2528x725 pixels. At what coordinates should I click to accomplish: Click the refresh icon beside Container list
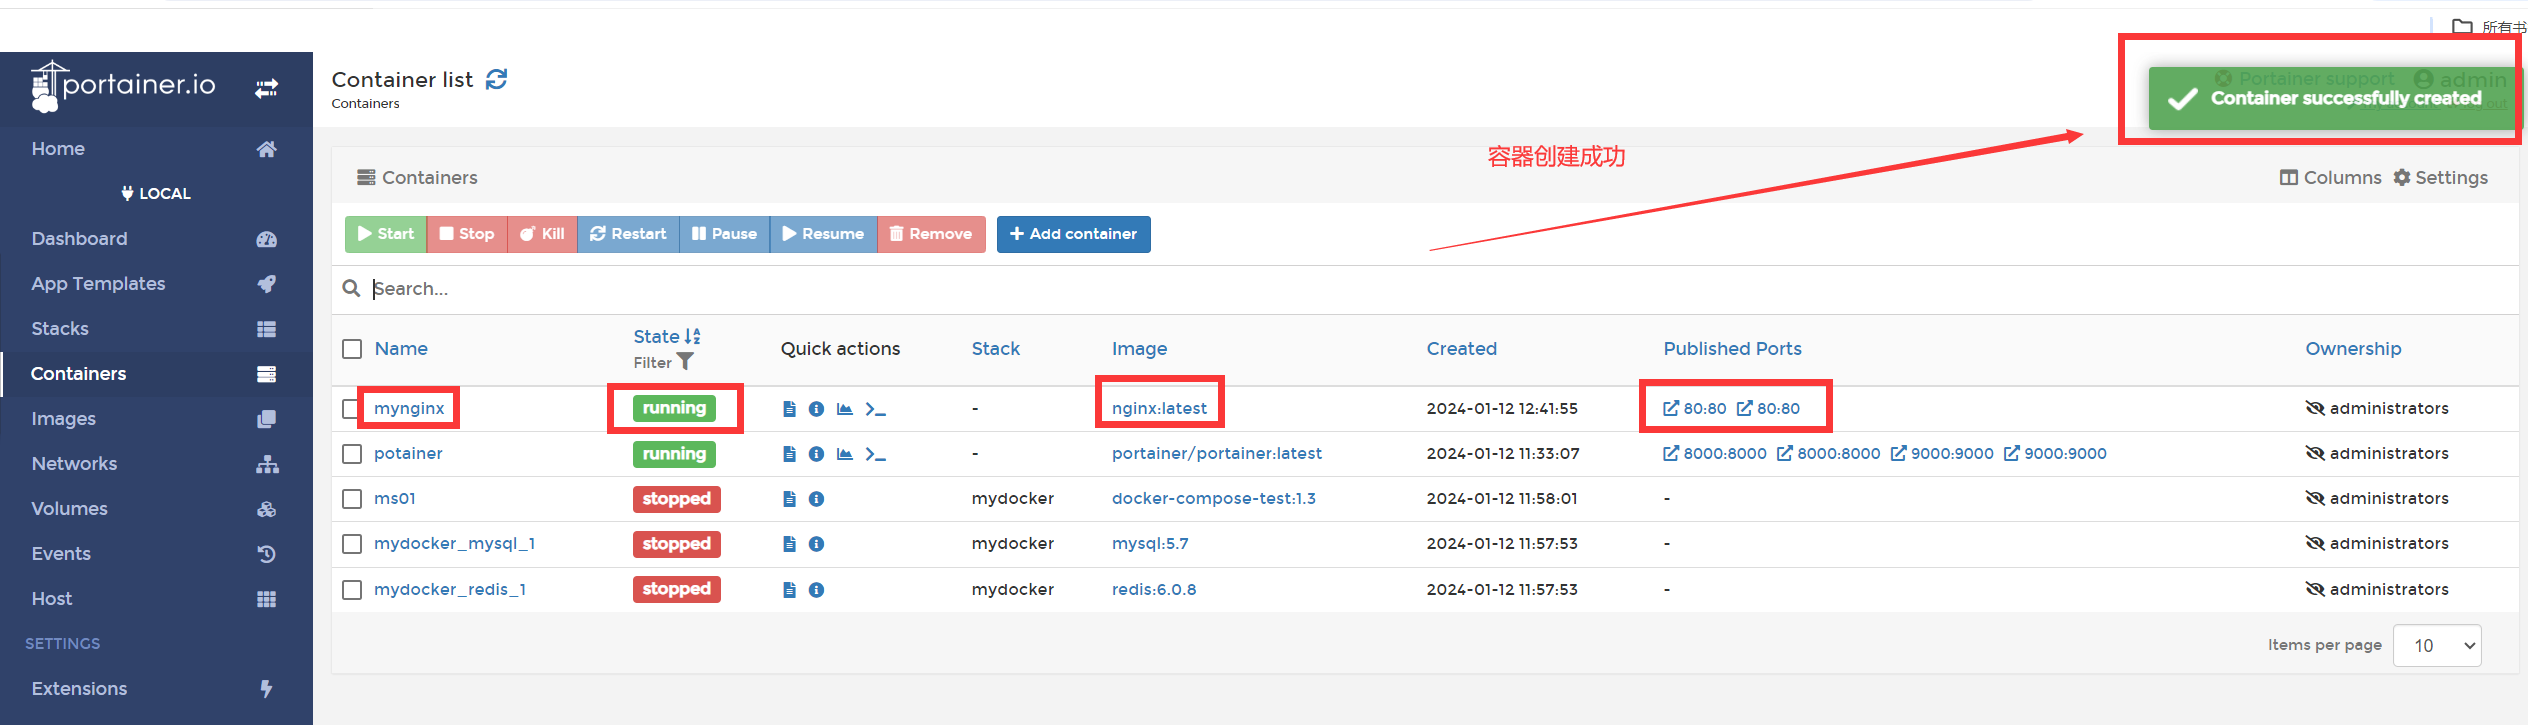(x=496, y=79)
